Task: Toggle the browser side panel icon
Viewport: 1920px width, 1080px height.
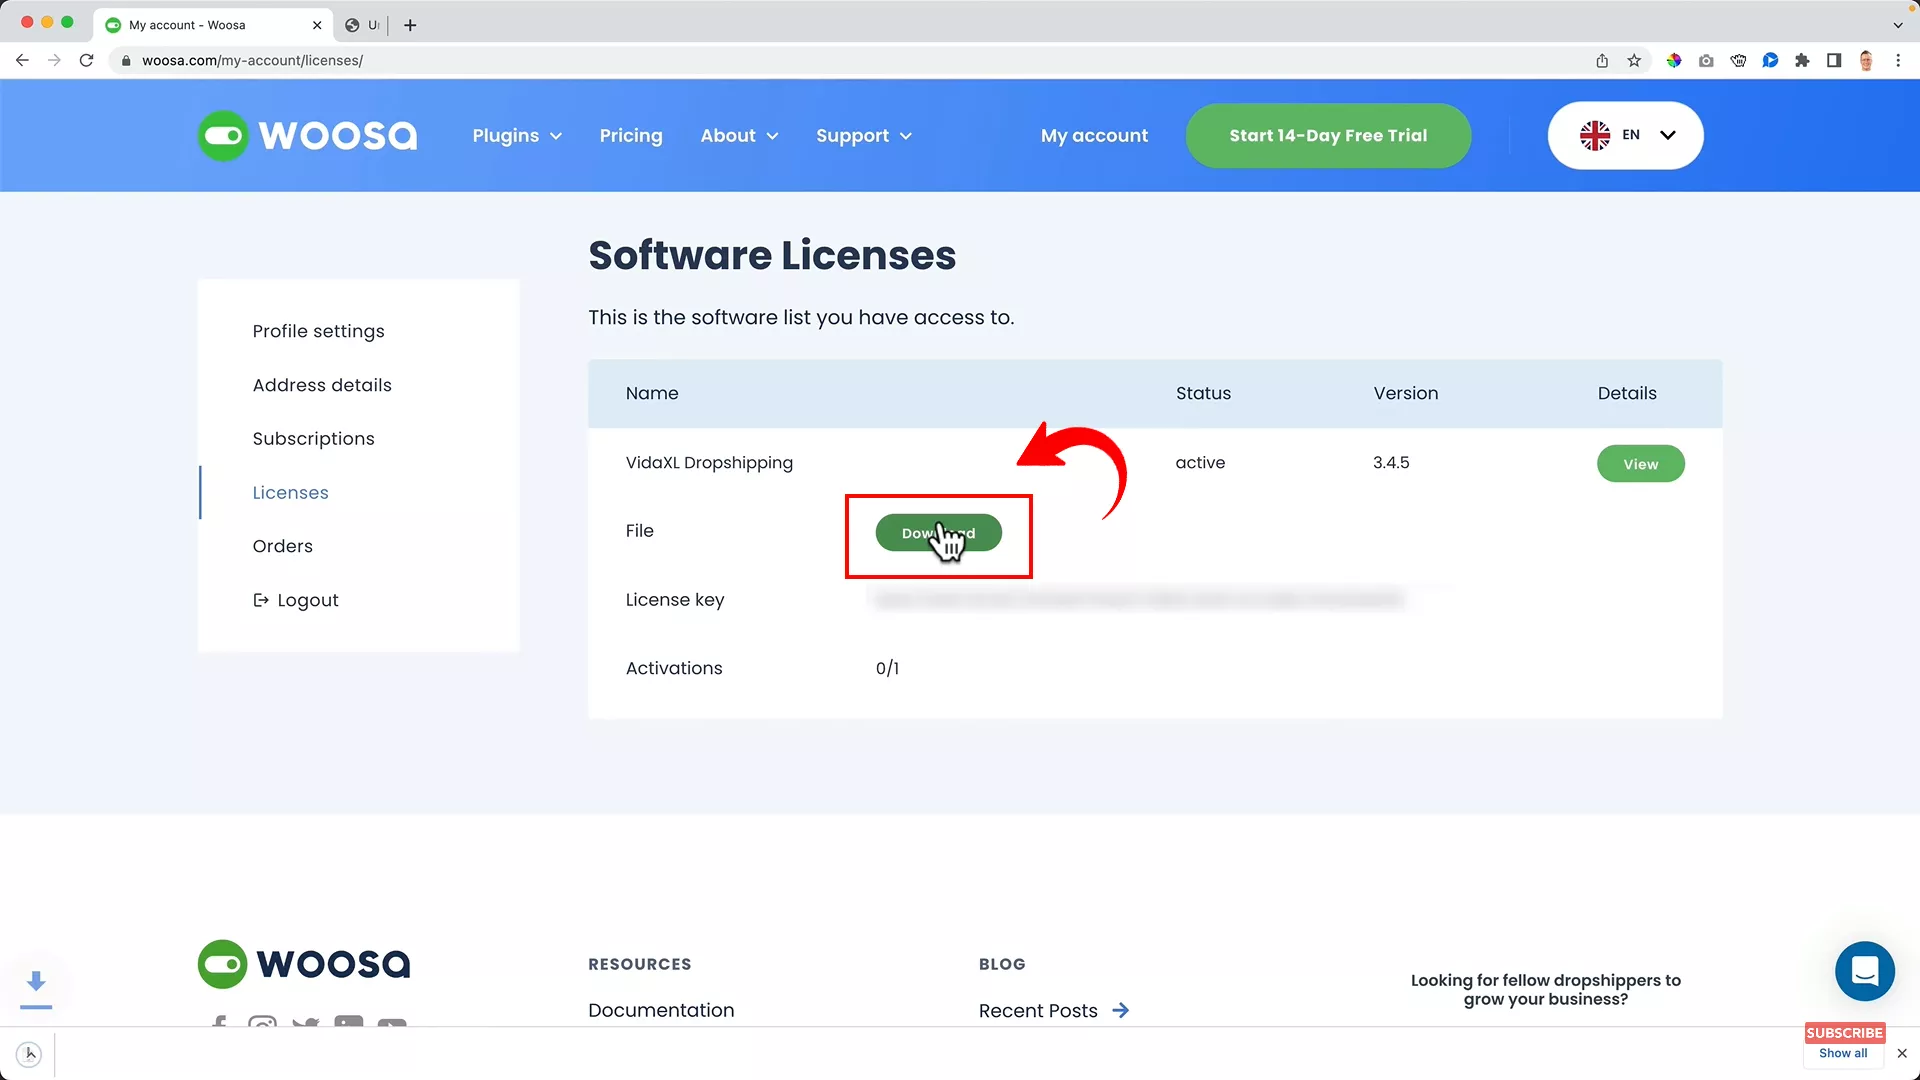Action: [x=1834, y=60]
